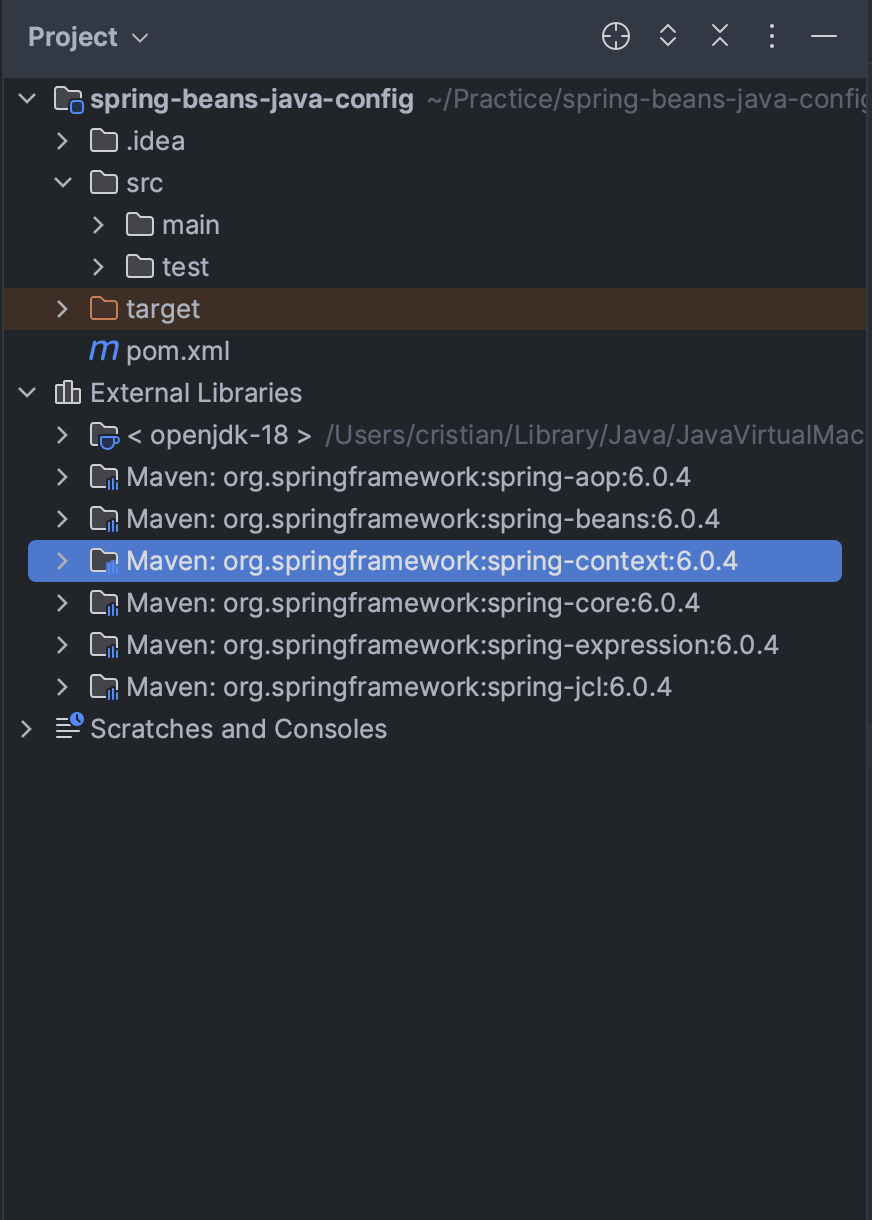This screenshot has height=1220, width=872.
Task: Click the Scratches and Consoles icon
Action: (68, 728)
